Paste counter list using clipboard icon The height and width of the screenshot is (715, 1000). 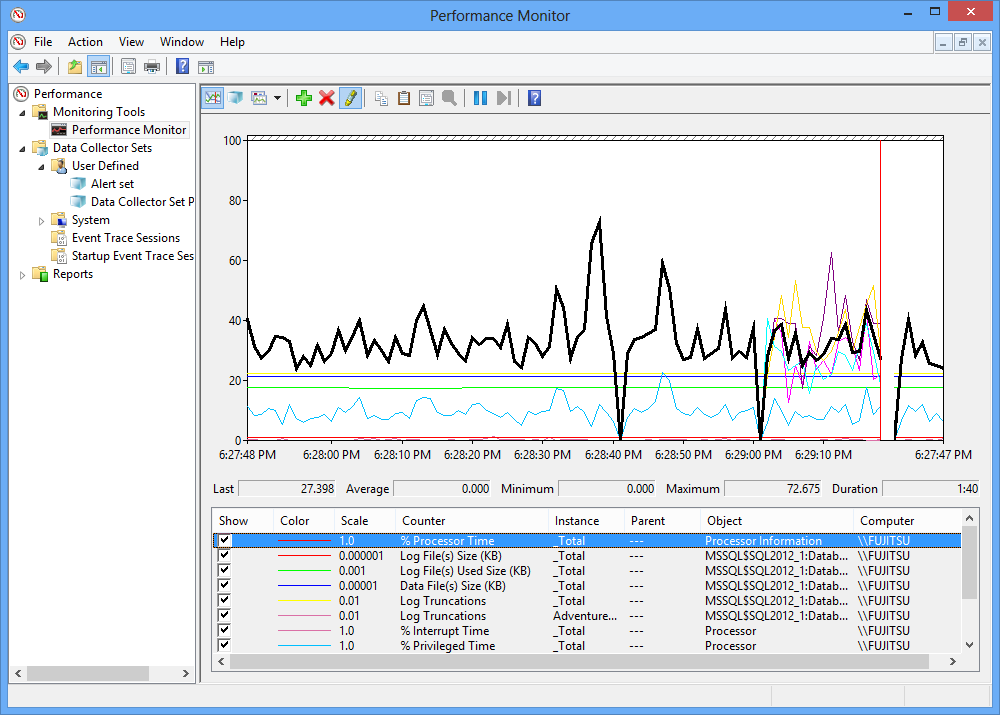pyautogui.click(x=404, y=98)
